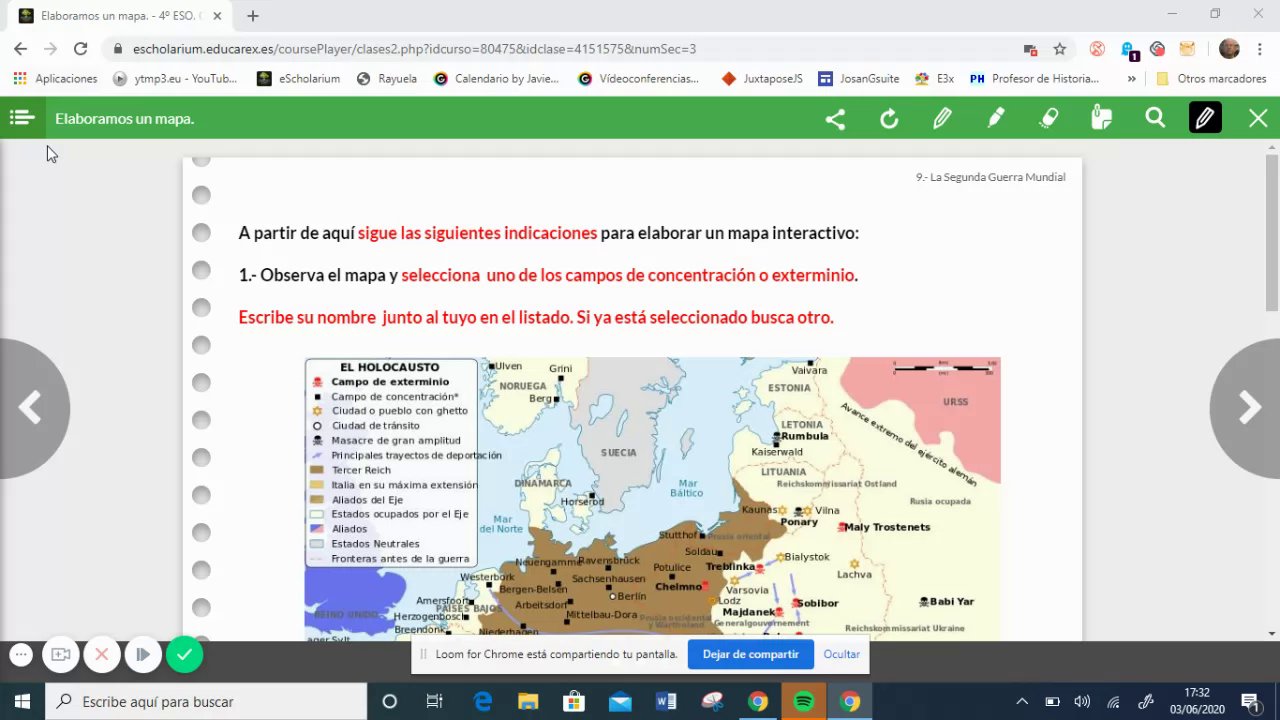
Task: Open a new browser tab
Action: [x=253, y=16]
